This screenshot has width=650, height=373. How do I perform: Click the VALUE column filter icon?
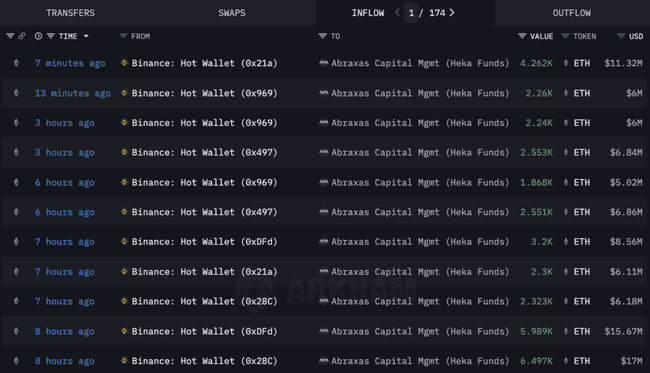[x=522, y=36]
